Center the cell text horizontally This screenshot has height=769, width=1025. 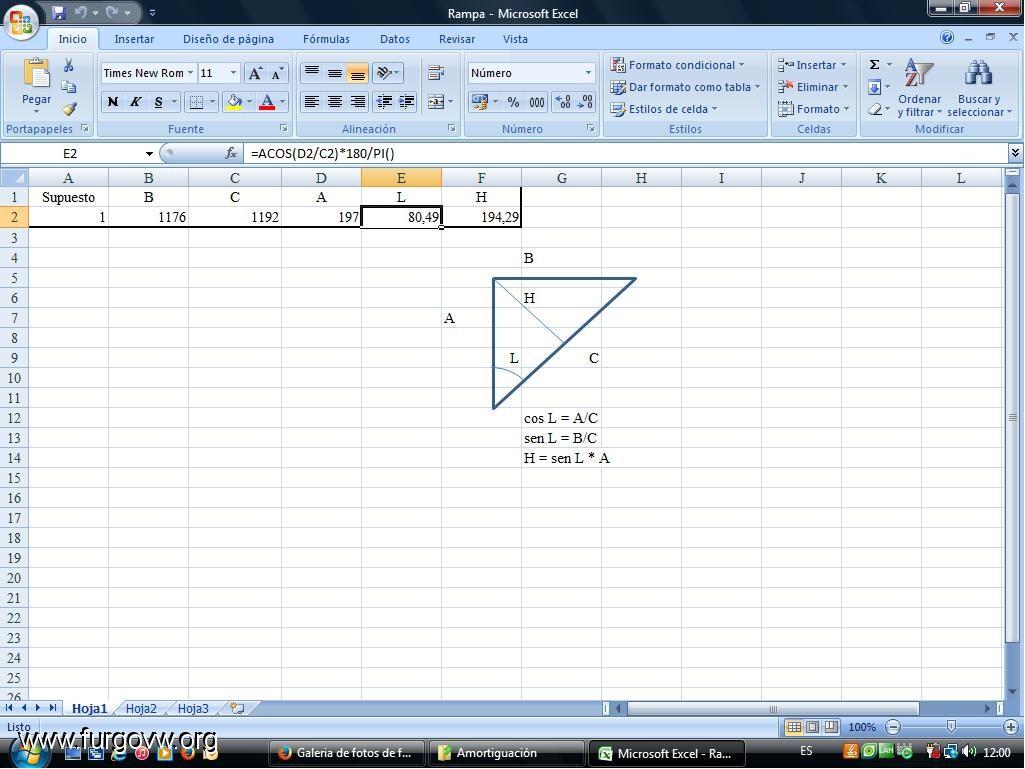[x=335, y=101]
